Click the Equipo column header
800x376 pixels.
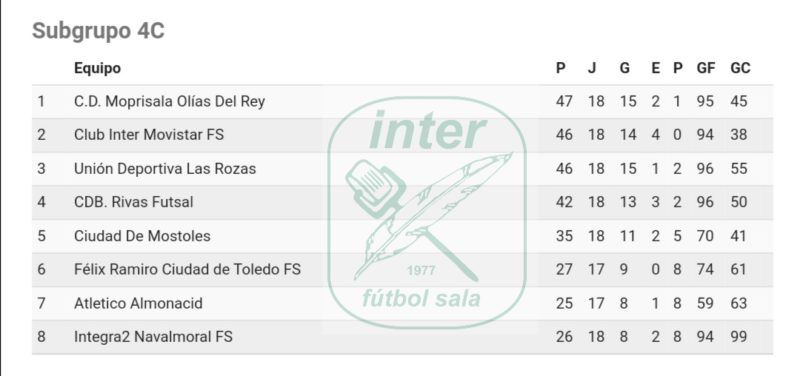[97, 68]
